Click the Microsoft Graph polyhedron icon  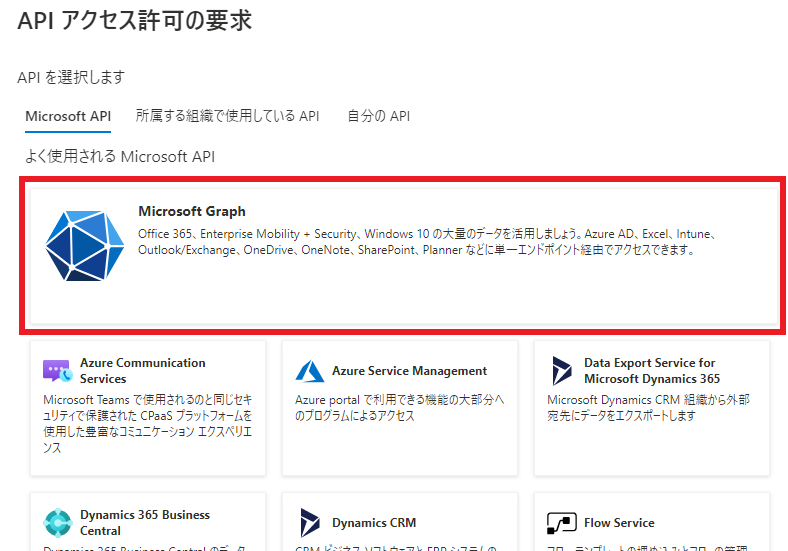[x=84, y=246]
